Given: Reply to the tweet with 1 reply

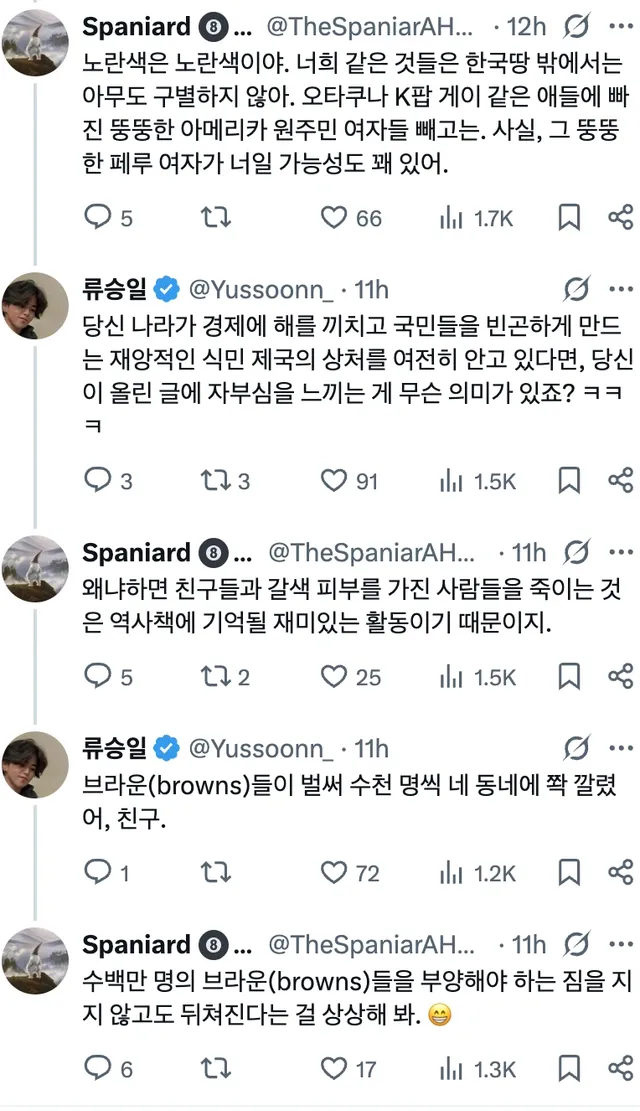Looking at the screenshot, I should coord(97,873).
